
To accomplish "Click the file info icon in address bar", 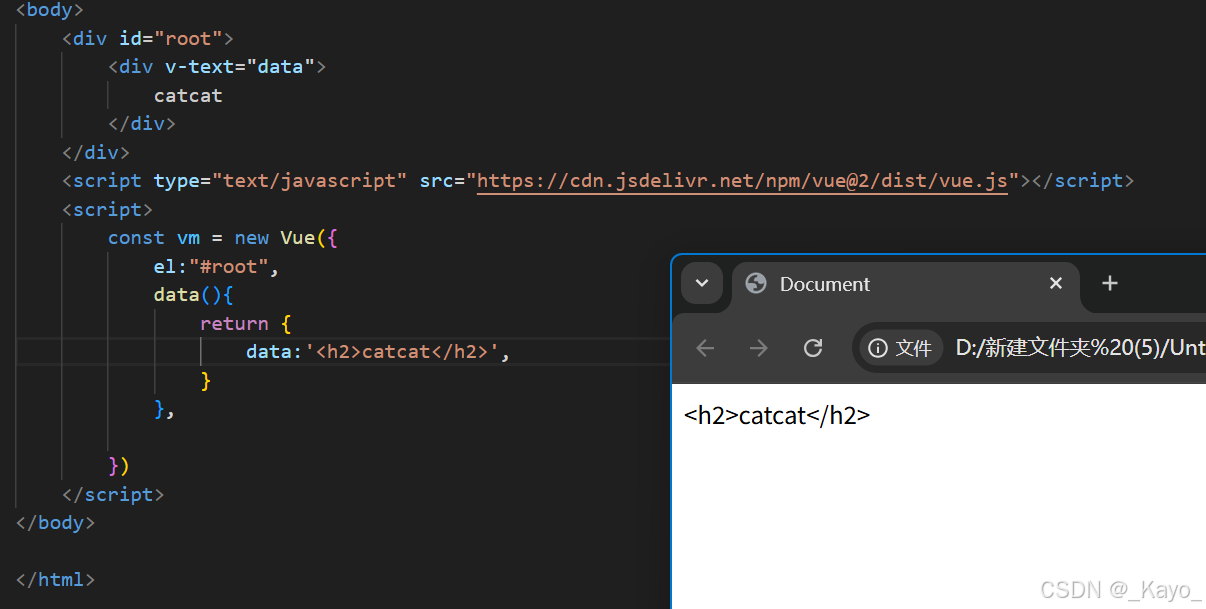I will (901, 348).
